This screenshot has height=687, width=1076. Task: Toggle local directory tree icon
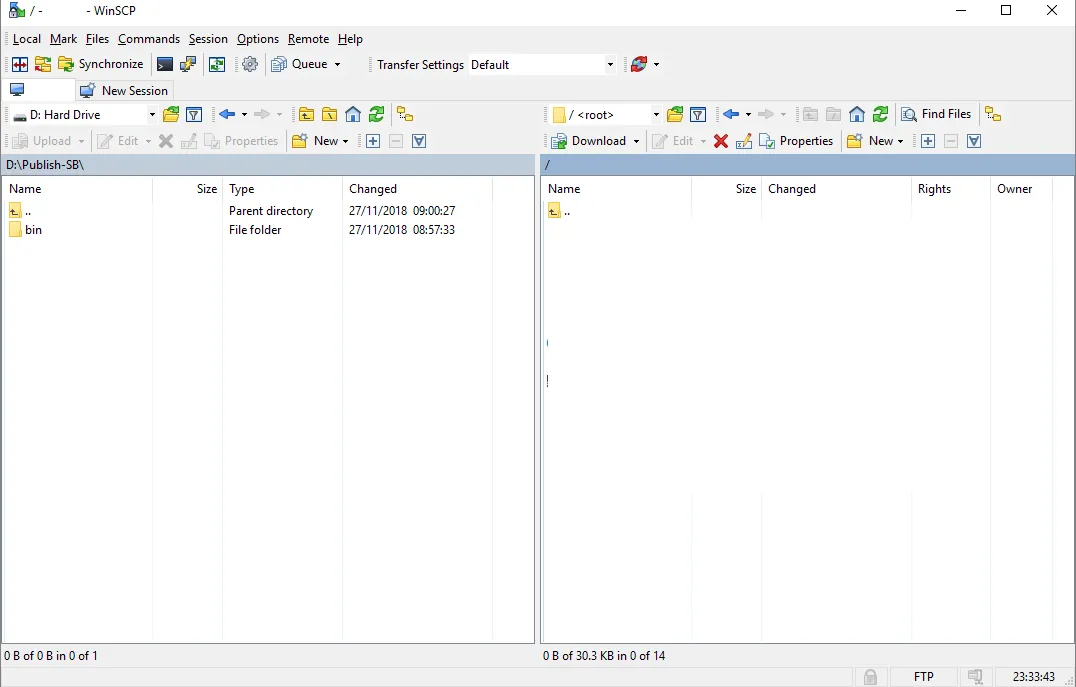[x=405, y=115]
